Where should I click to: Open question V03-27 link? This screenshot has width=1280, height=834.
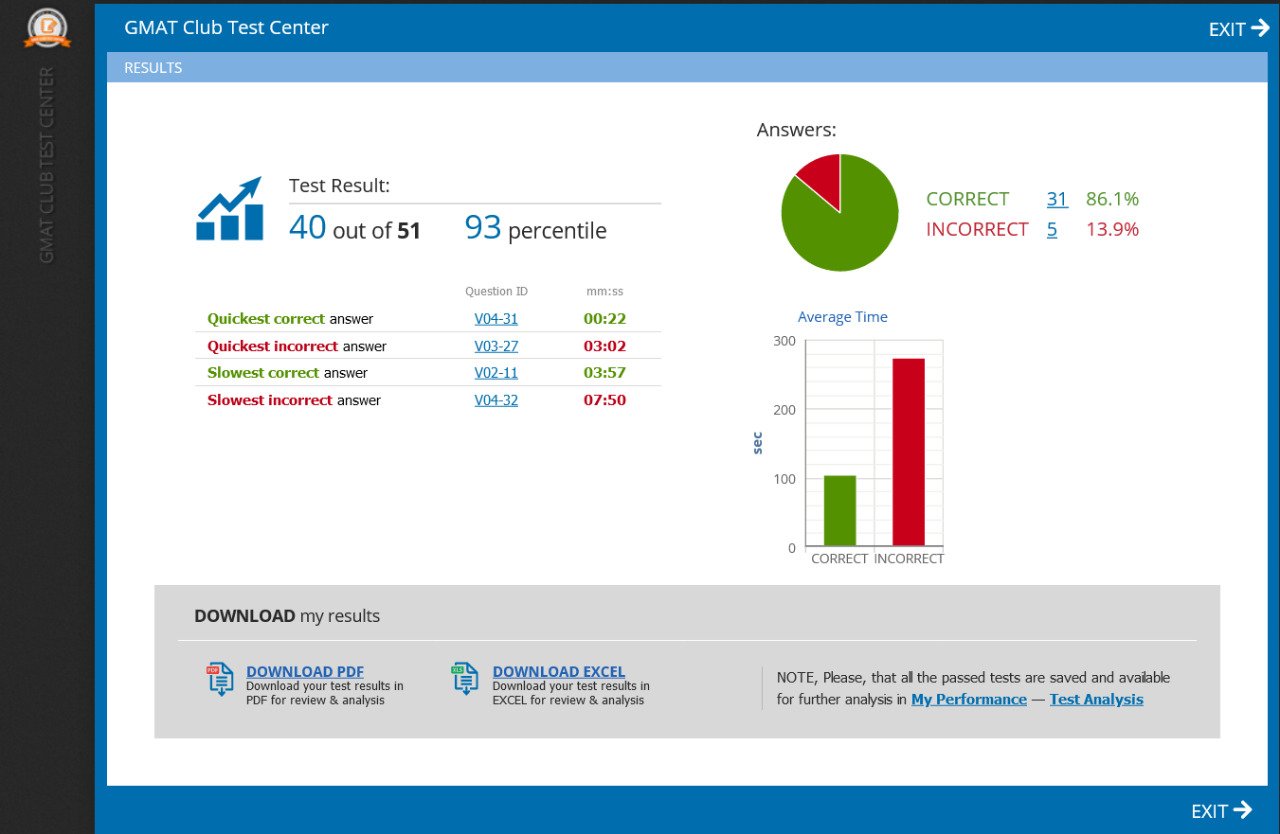pos(496,346)
